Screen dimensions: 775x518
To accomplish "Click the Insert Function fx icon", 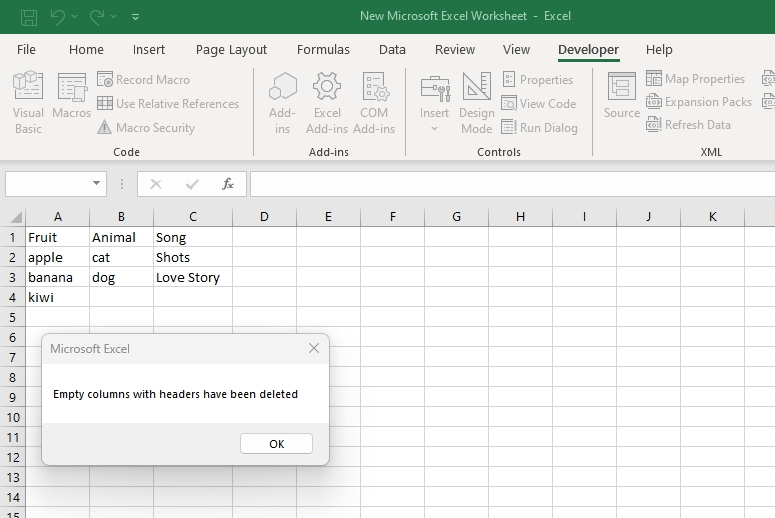I will click(x=227, y=184).
